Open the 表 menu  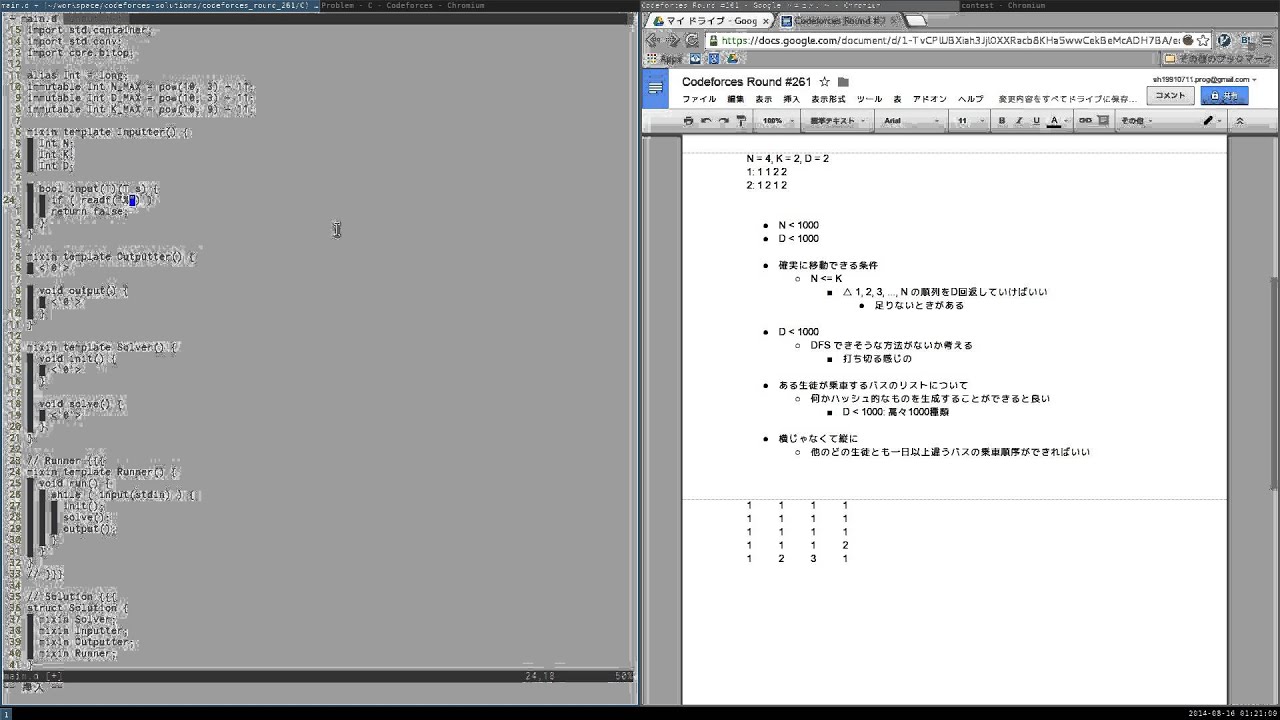click(x=897, y=99)
